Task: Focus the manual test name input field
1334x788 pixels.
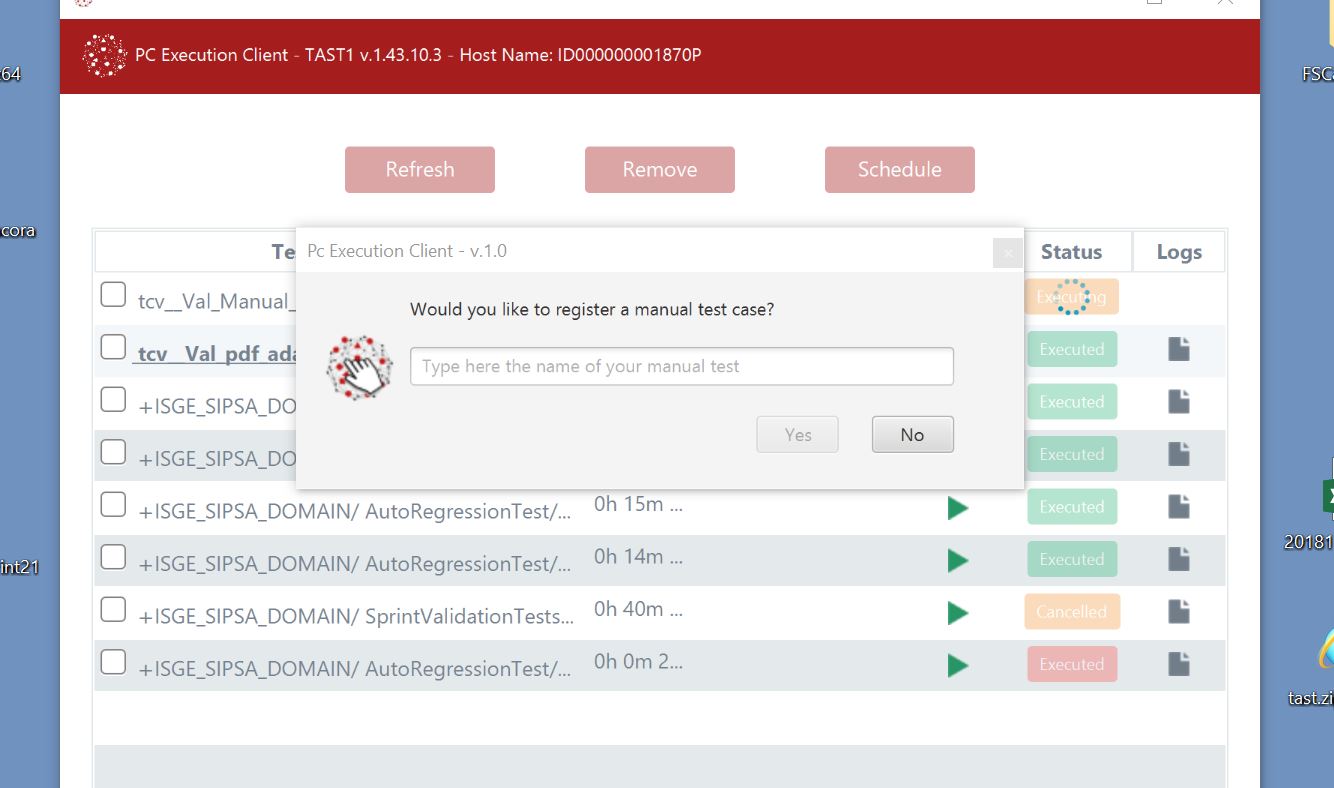Action: [681, 367]
